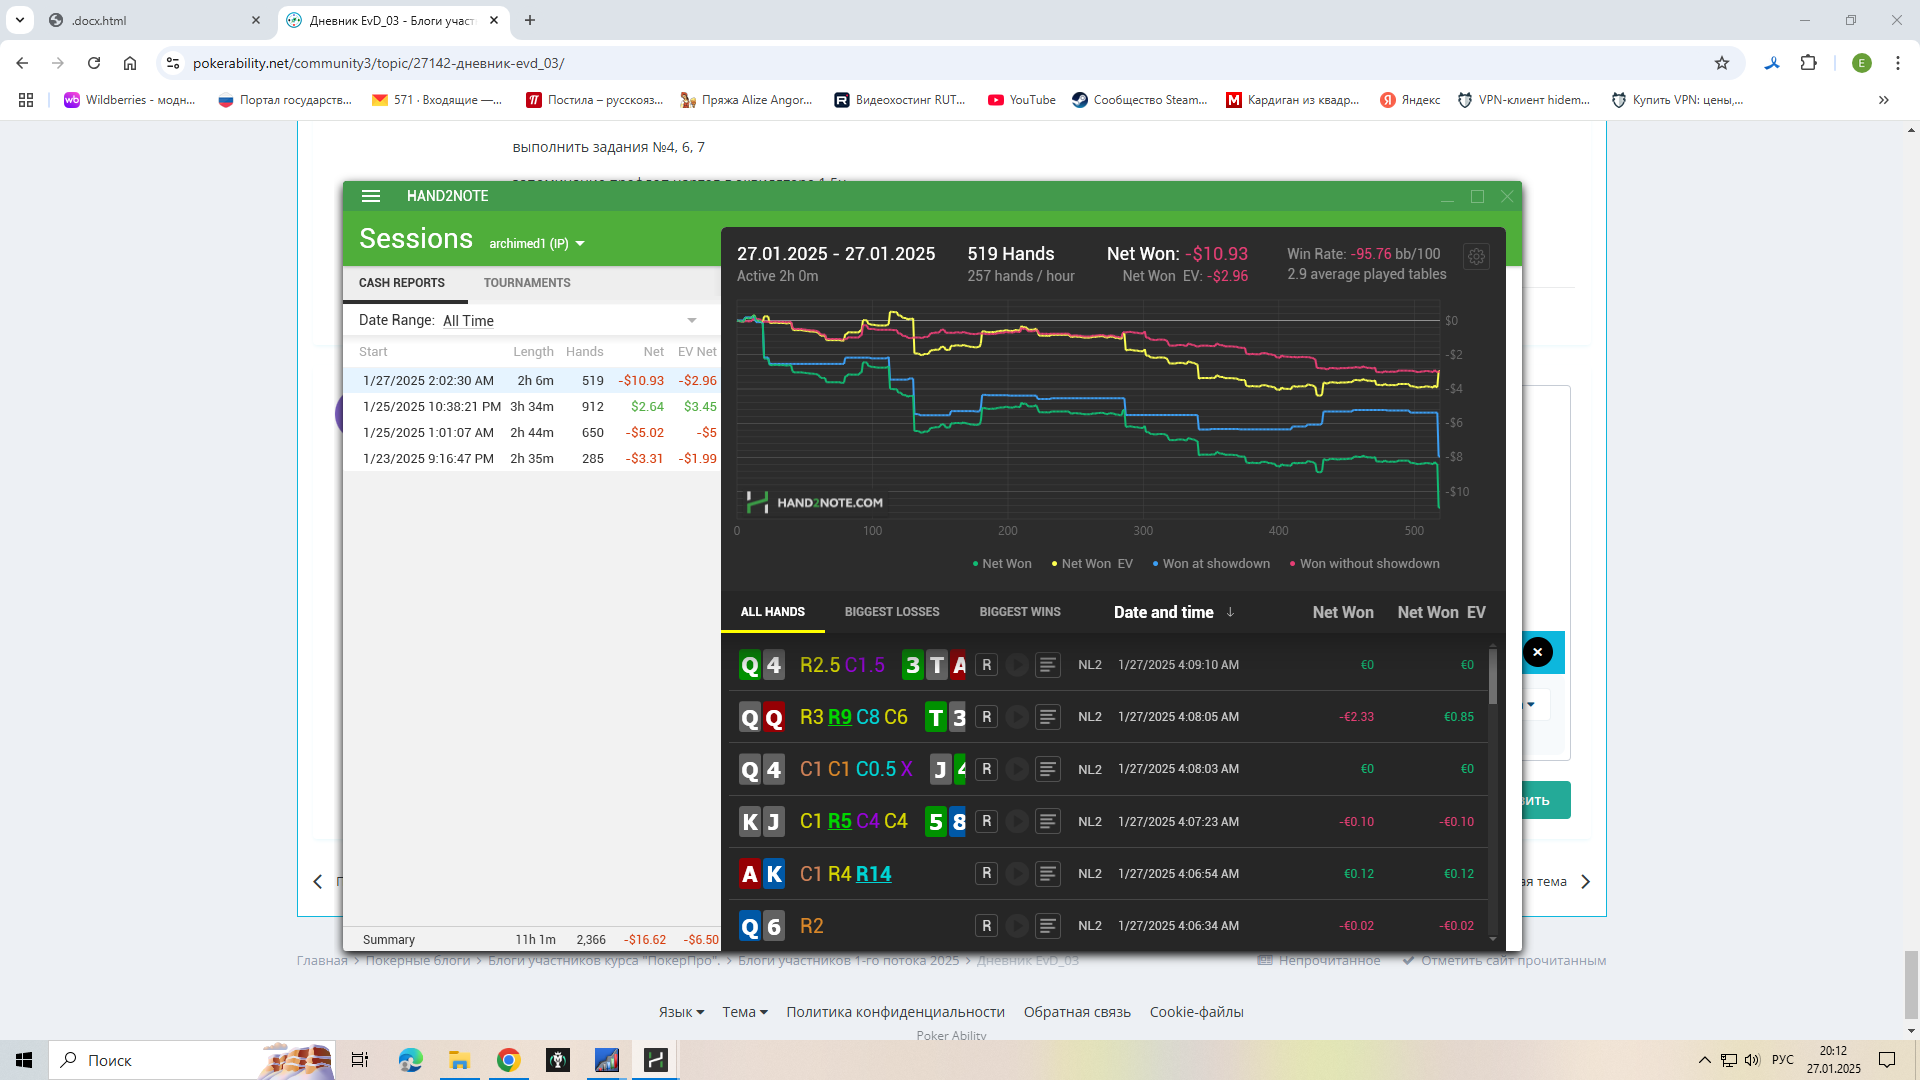The width and height of the screenshot is (1920, 1080).
Task: Click the R replayer button for 4:06:34 AM hand
Action: [x=986, y=926]
